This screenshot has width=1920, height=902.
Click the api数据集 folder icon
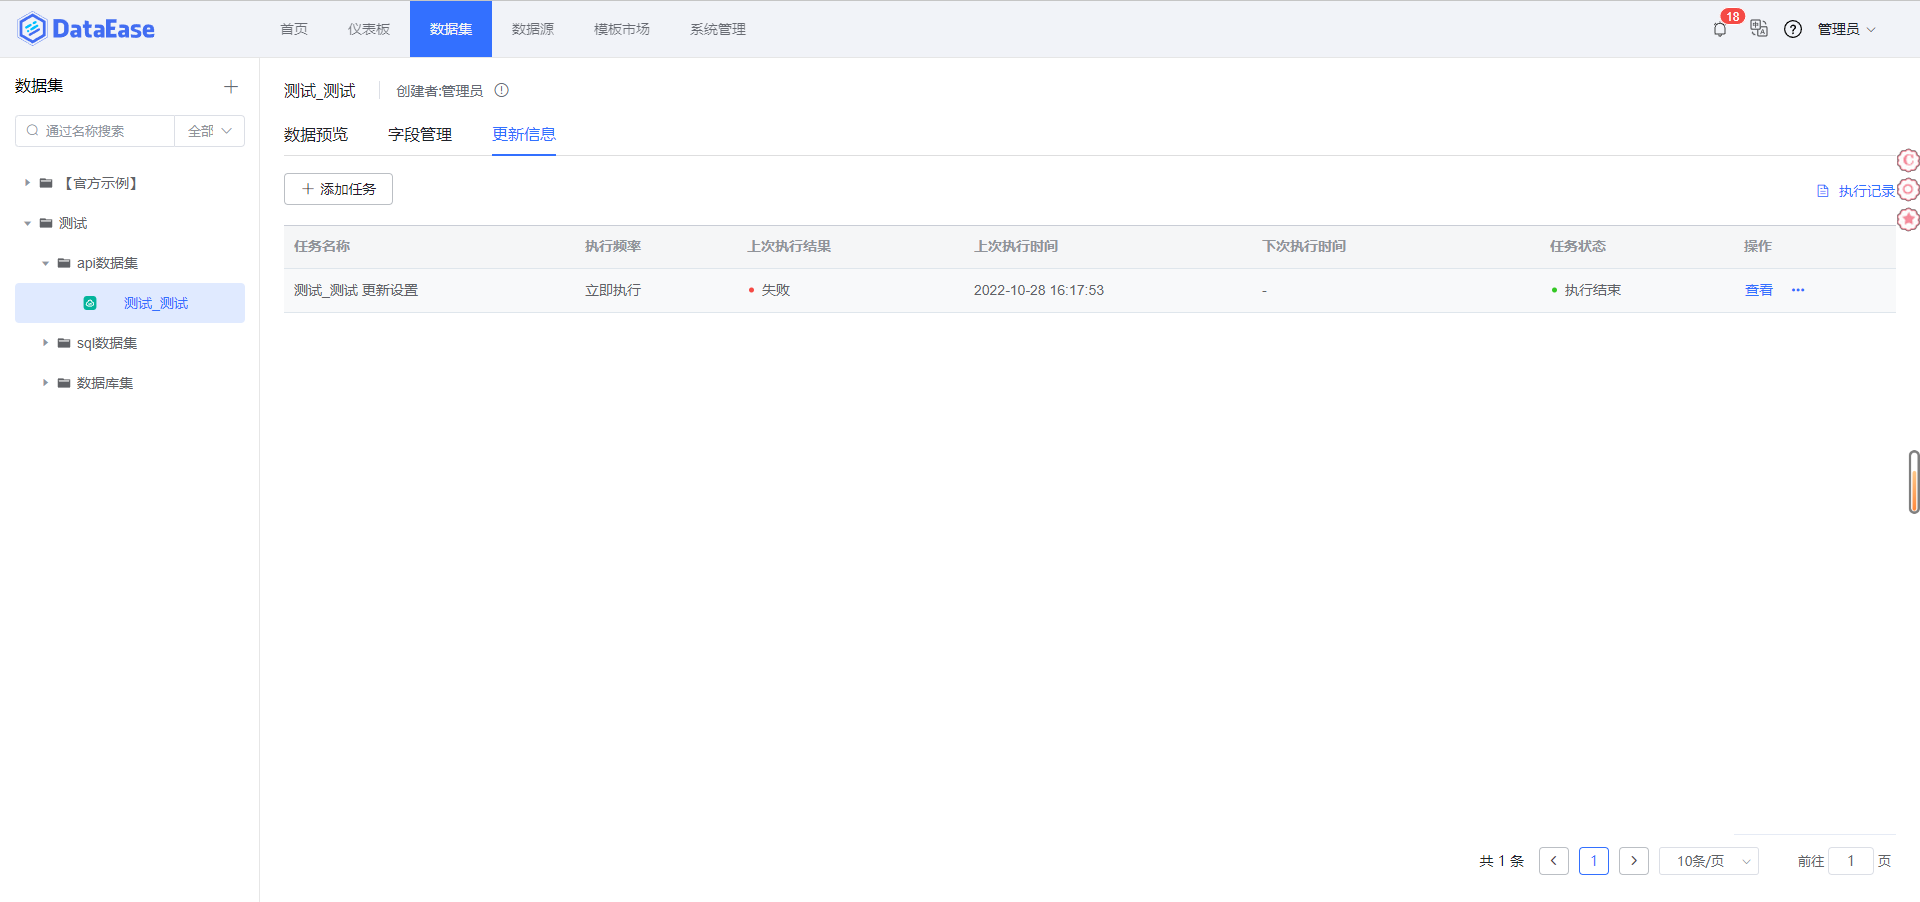coord(64,263)
